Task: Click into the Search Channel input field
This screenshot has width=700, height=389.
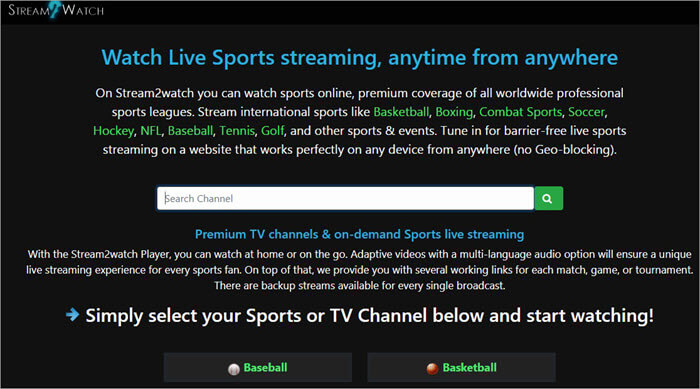Action: pyautogui.click(x=345, y=198)
